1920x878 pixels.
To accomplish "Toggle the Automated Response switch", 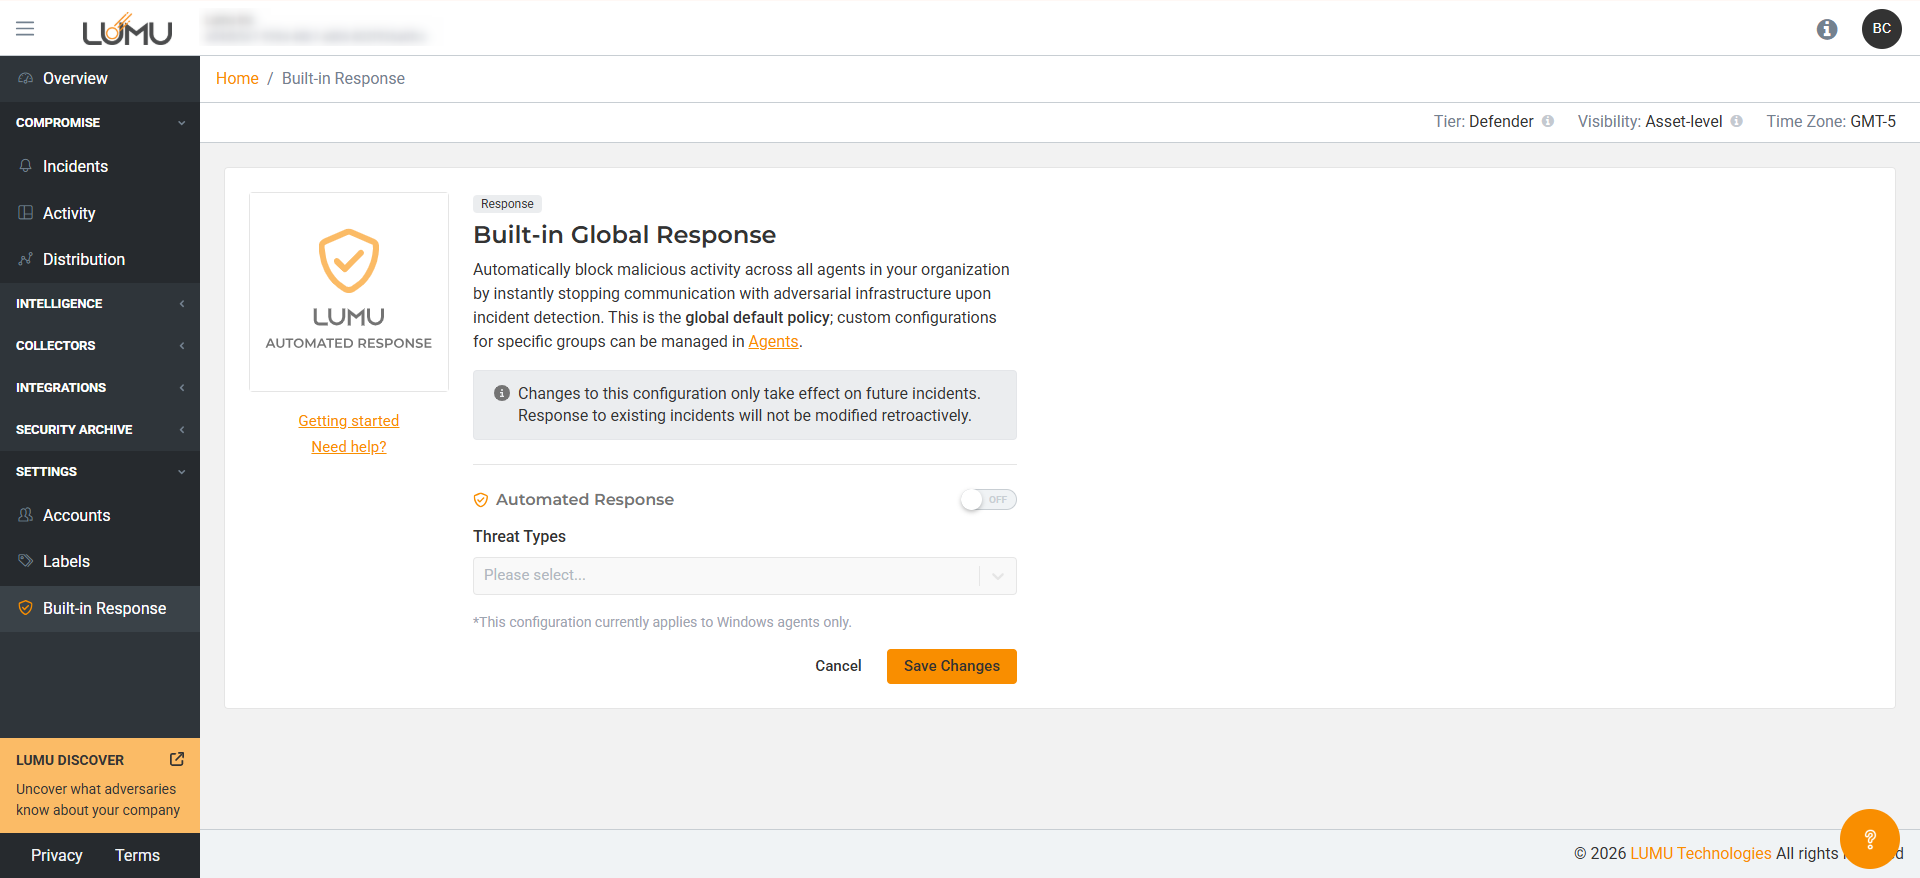I will tap(988, 500).
